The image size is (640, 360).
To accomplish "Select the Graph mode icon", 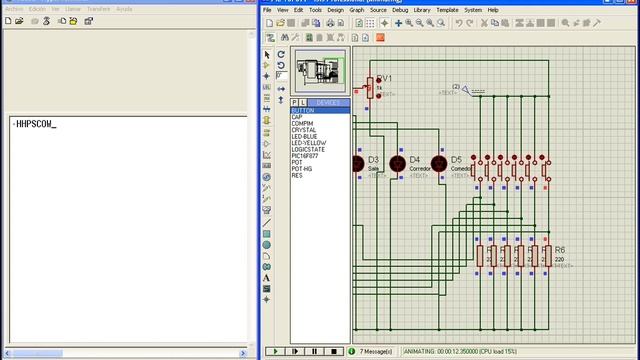I will tap(267, 155).
